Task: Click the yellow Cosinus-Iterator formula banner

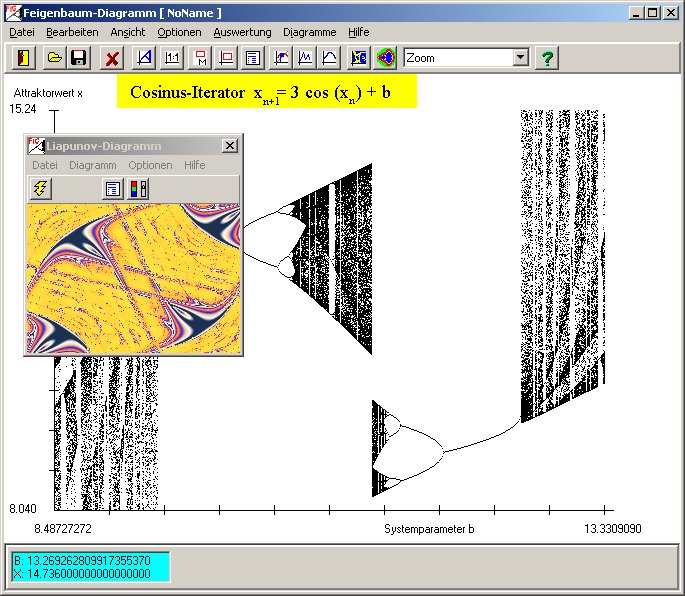Action: click(266, 91)
